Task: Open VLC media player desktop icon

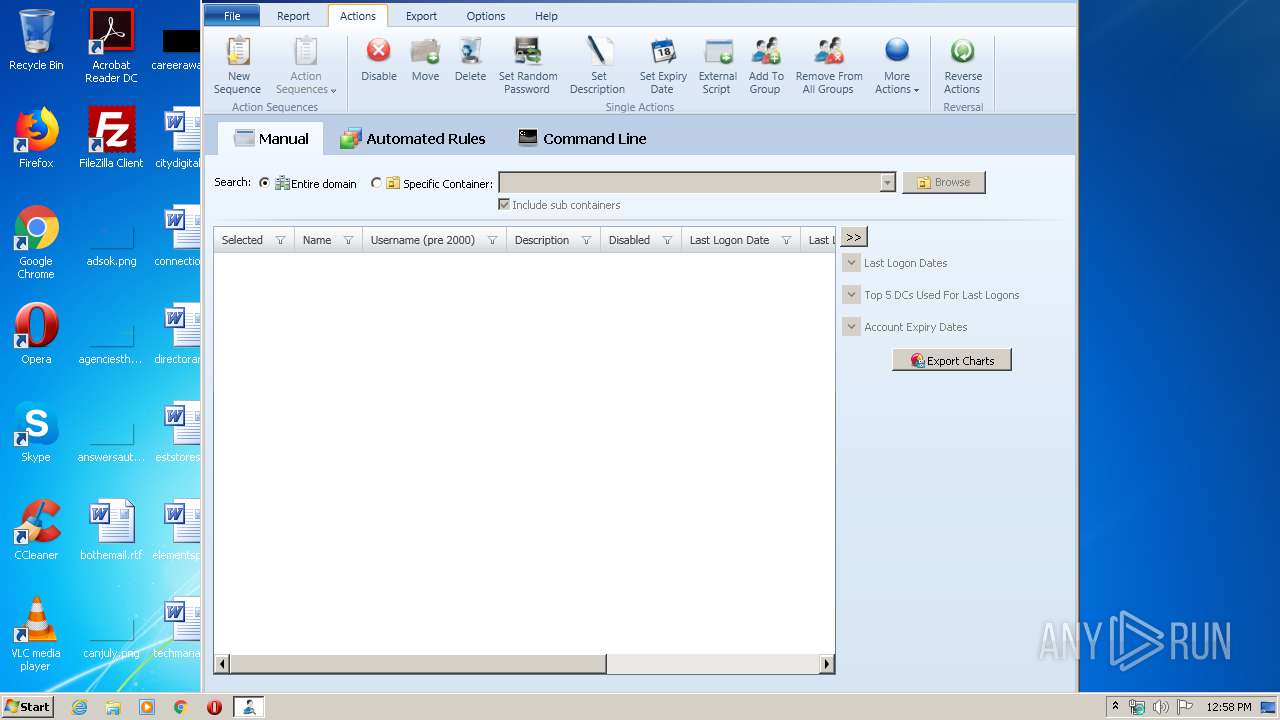Action: click(x=36, y=634)
